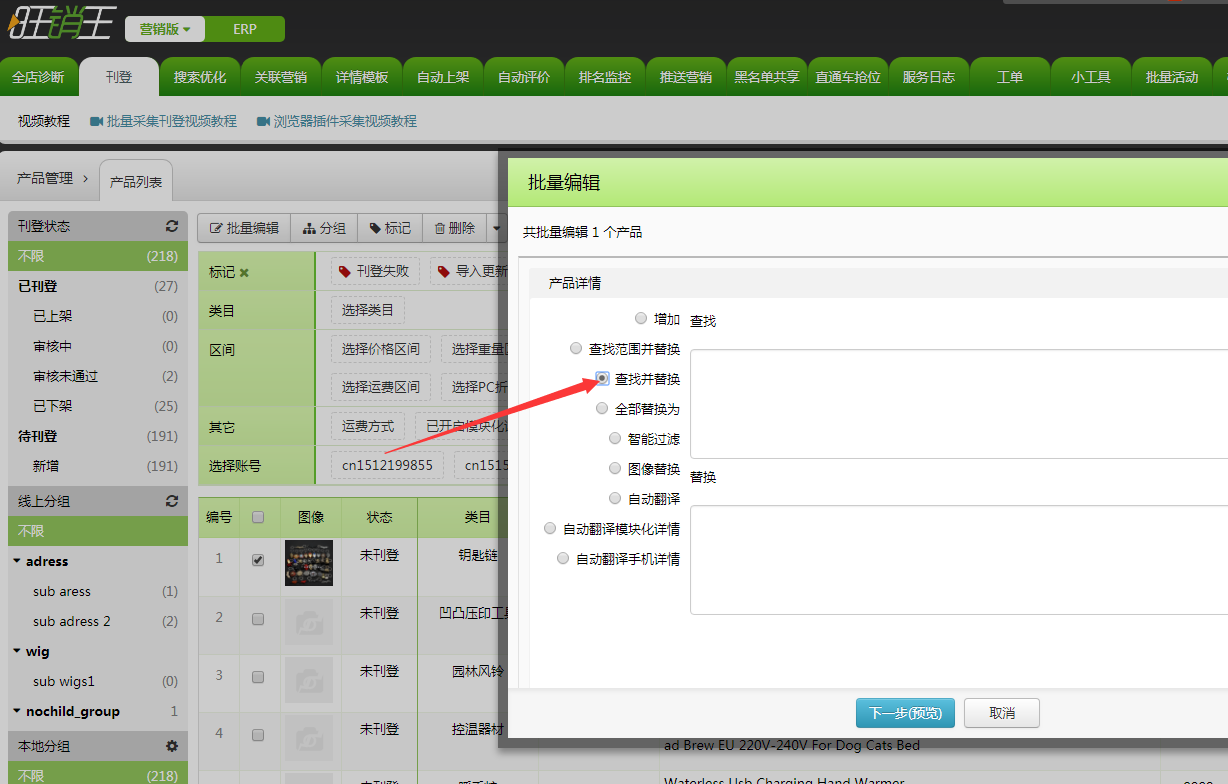
Task: Click the 批量编辑 toolbar button
Action: [244, 228]
